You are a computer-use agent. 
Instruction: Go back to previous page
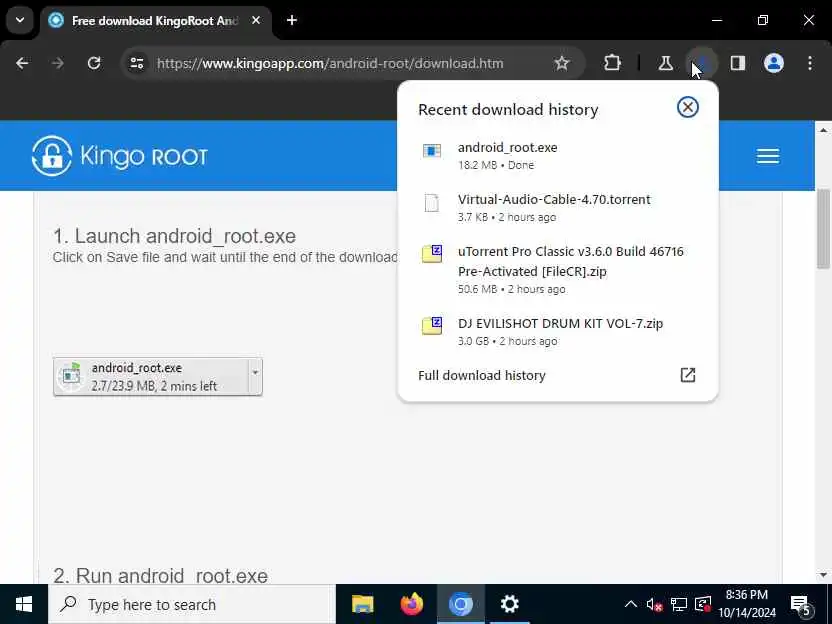pyautogui.click(x=22, y=64)
